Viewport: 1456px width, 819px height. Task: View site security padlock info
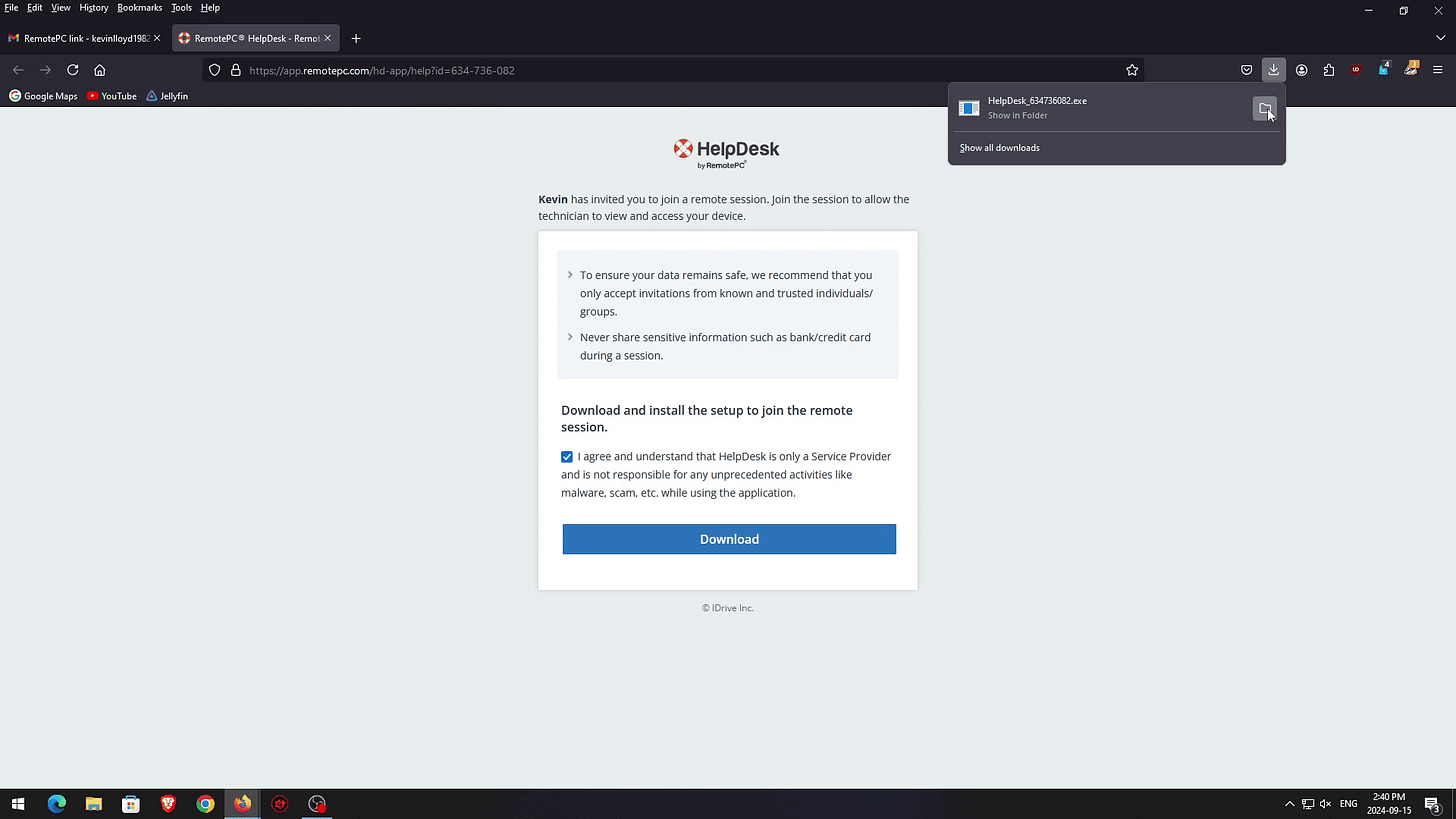236,70
